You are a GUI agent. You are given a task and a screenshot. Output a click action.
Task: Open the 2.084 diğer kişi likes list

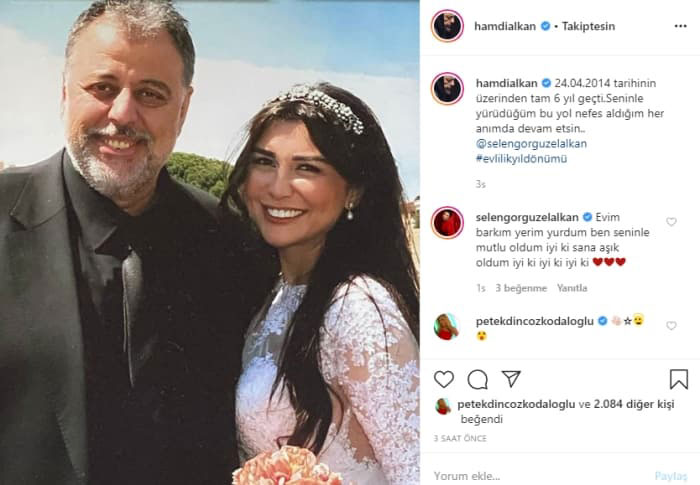(634, 404)
